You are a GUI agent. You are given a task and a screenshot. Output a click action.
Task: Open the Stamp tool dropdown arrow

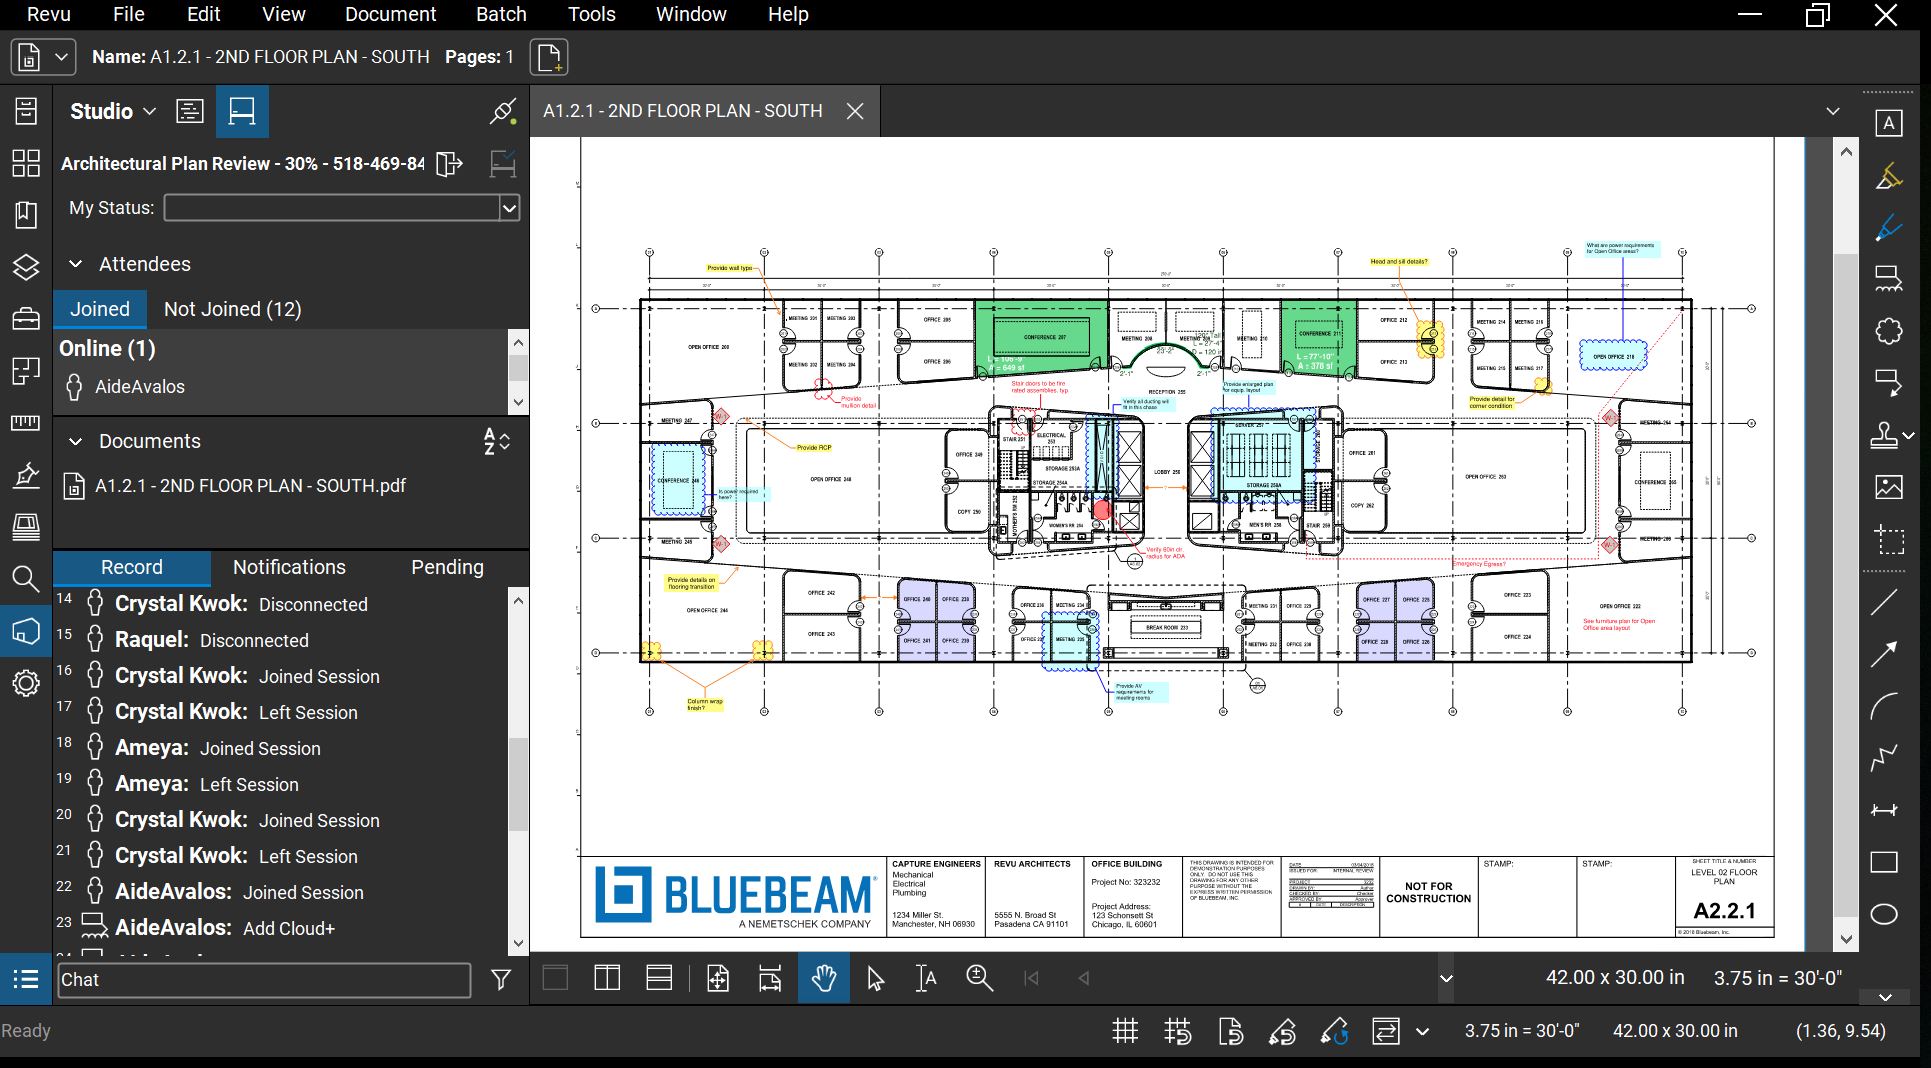click(x=1908, y=434)
